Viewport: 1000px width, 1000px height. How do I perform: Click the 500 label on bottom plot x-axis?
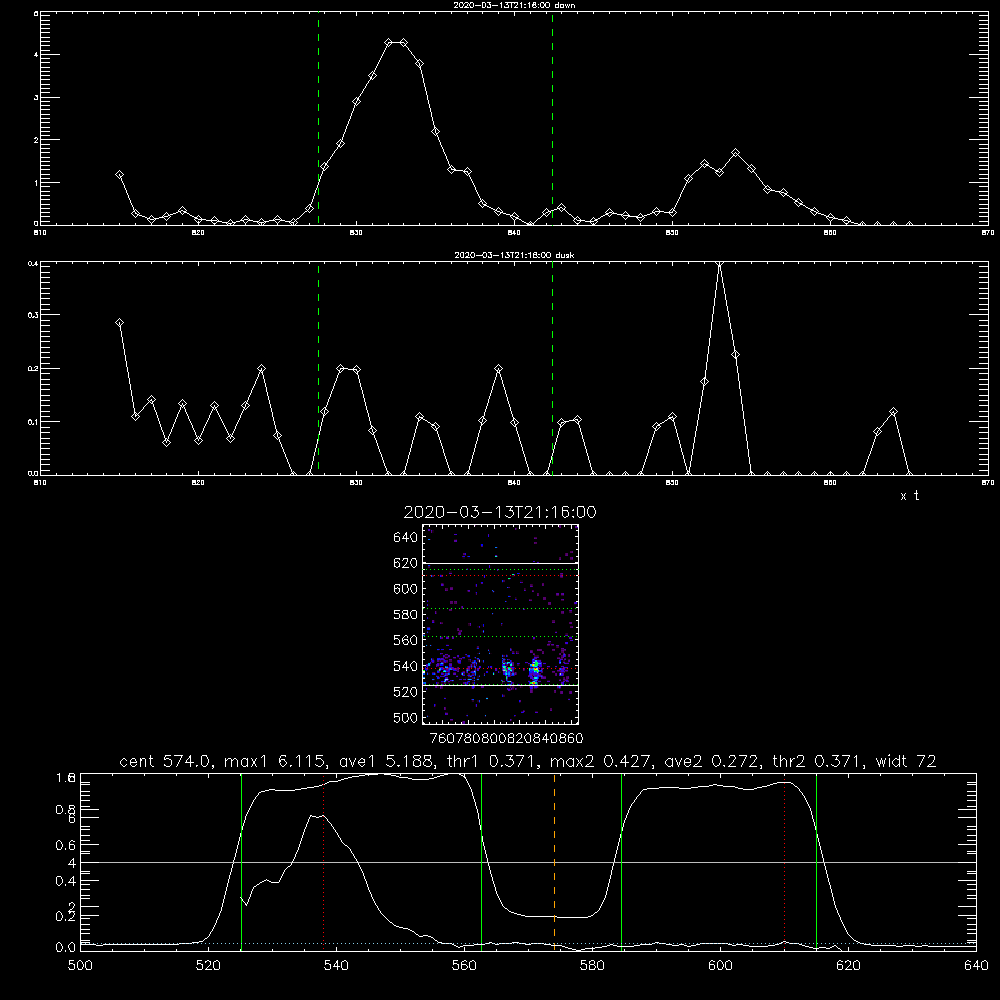pos(80,966)
